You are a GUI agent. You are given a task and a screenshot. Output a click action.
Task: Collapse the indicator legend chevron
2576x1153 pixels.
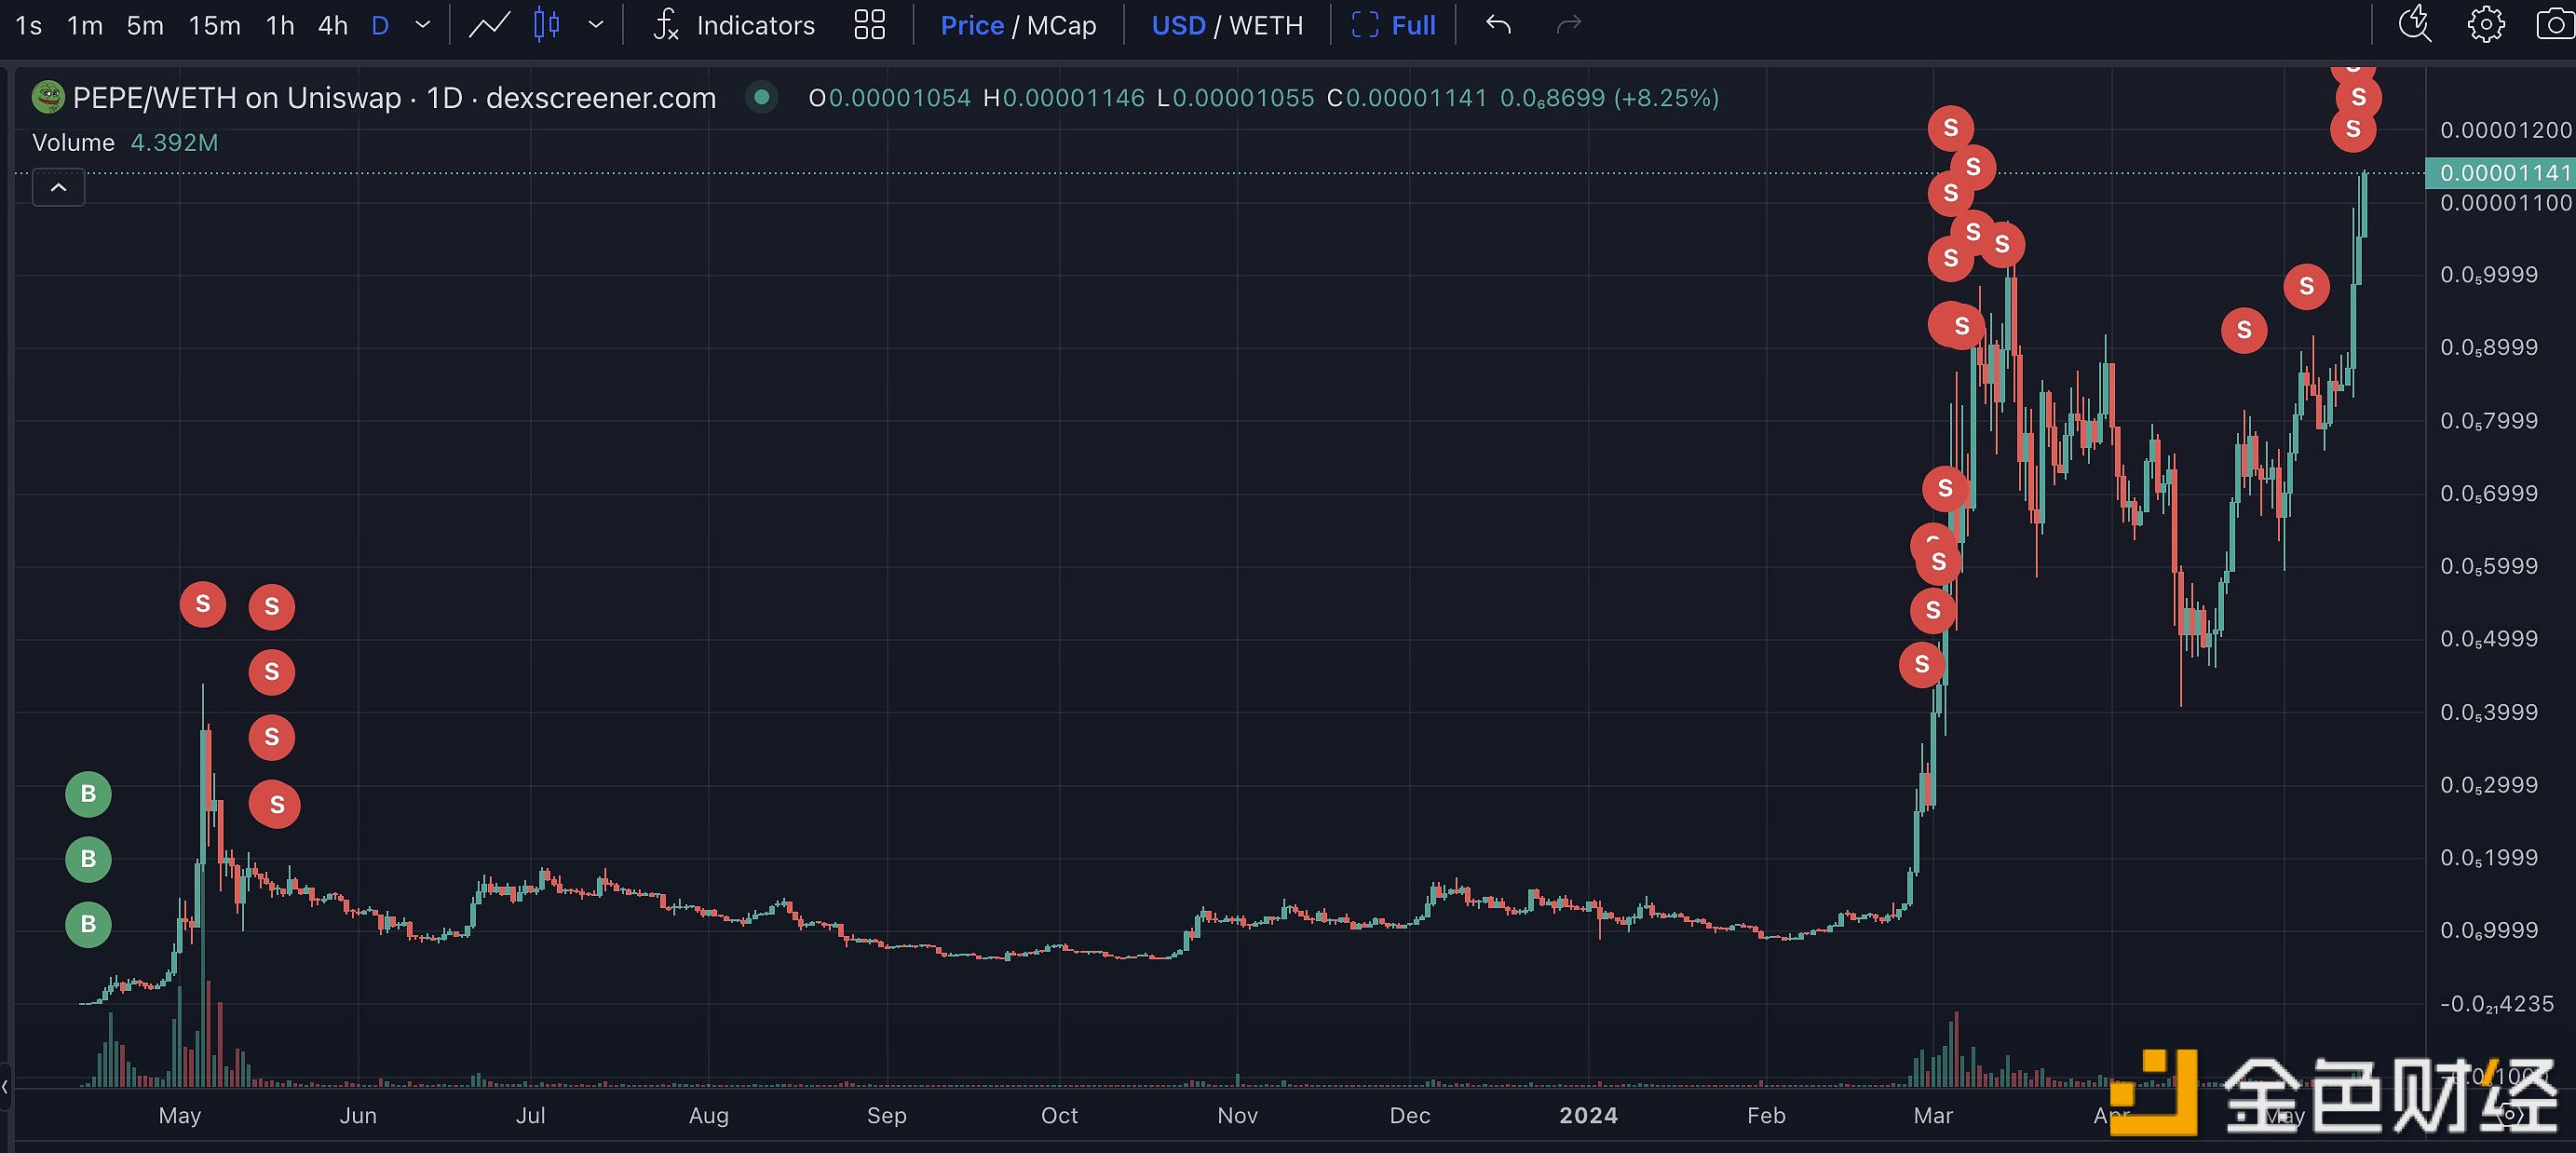click(x=59, y=188)
